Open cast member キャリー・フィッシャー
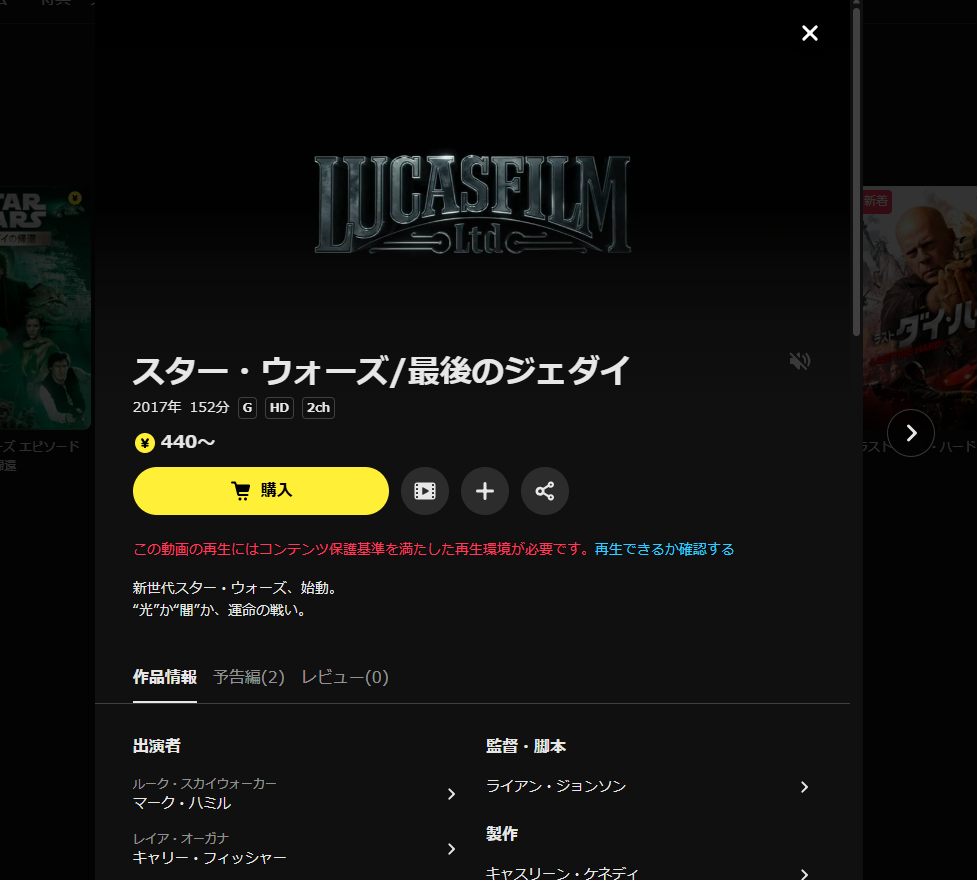977x880 pixels. click(x=209, y=858)
